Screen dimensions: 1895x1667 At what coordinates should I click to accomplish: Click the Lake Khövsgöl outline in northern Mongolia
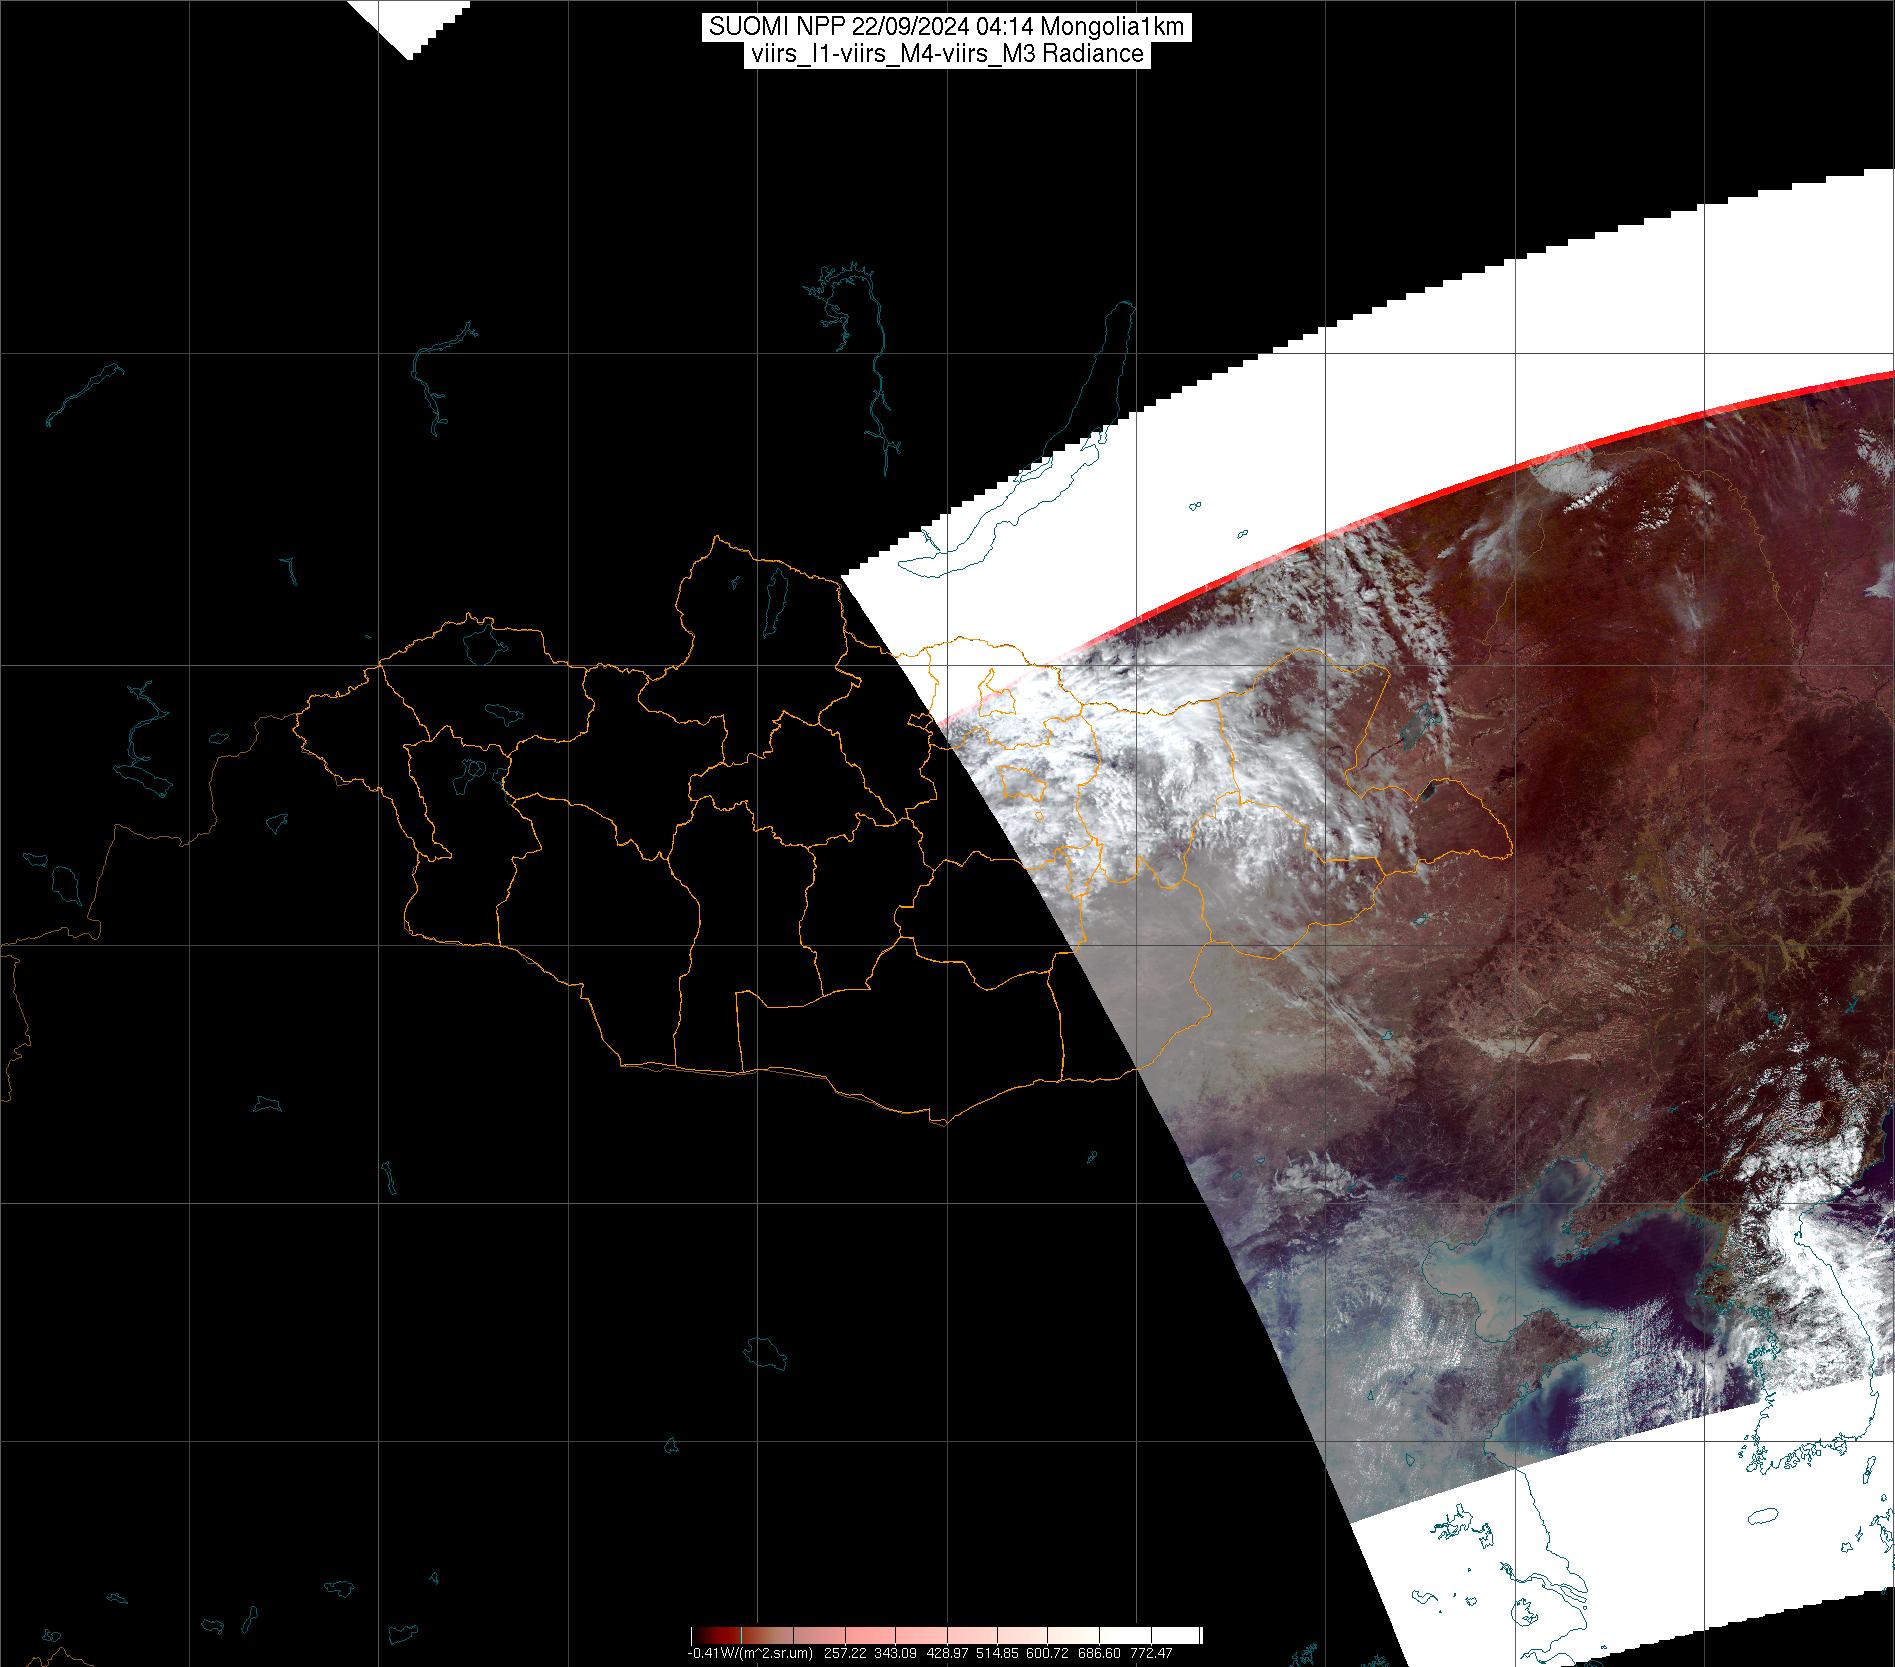(x=773, y=603)
